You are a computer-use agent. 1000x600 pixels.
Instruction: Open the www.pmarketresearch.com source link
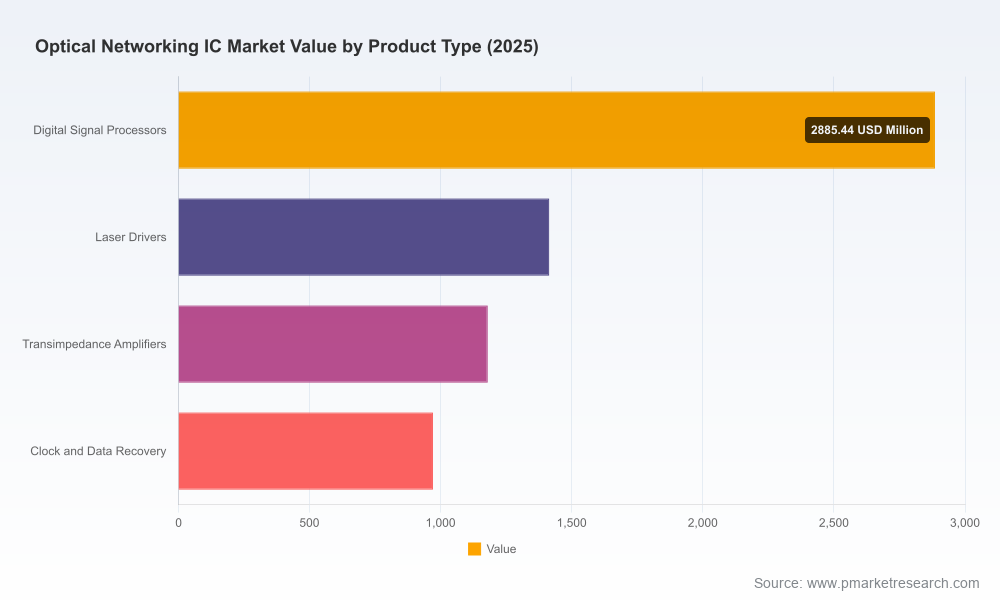tap(893, 583)
